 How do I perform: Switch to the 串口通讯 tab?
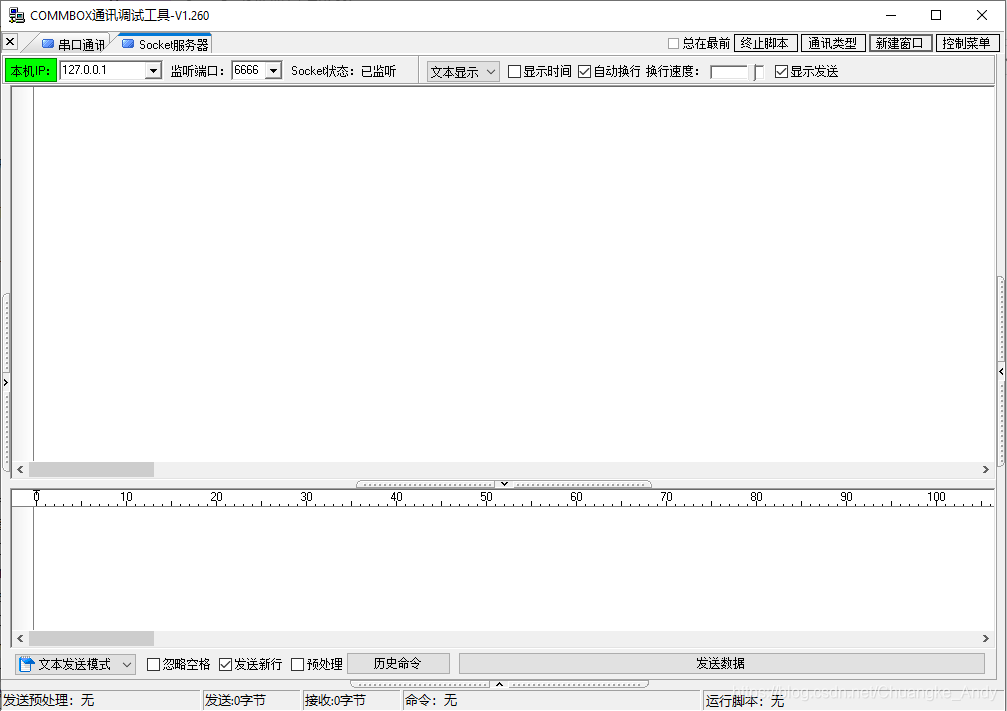point(73,44)
